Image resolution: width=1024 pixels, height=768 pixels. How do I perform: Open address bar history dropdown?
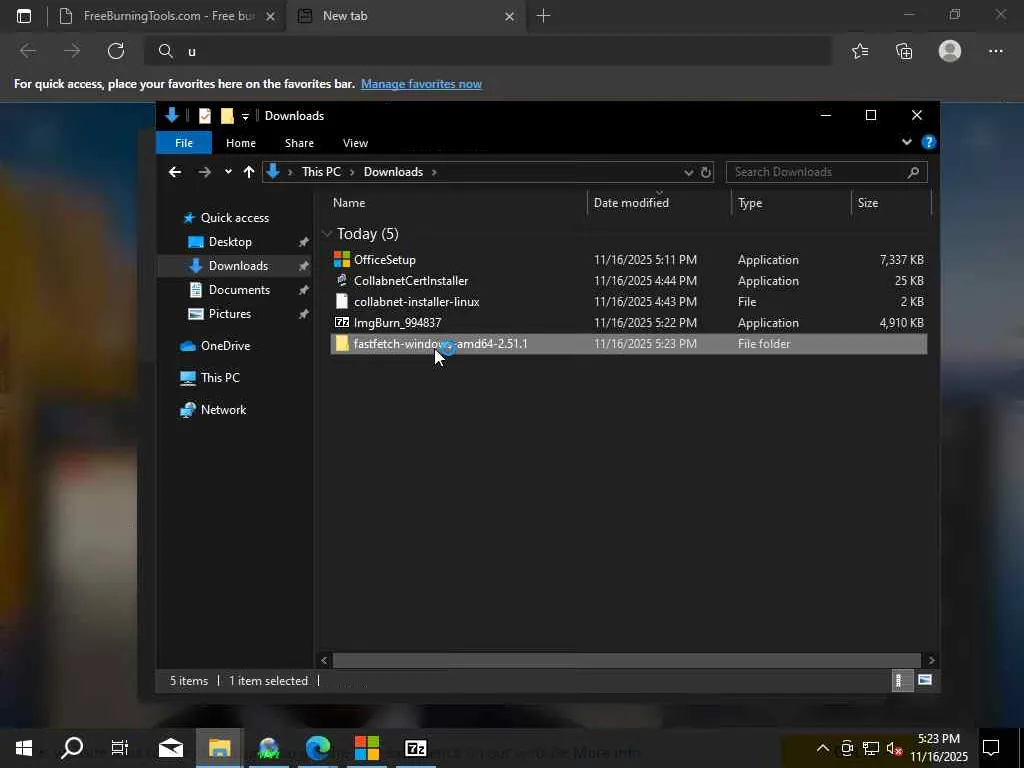688,172
